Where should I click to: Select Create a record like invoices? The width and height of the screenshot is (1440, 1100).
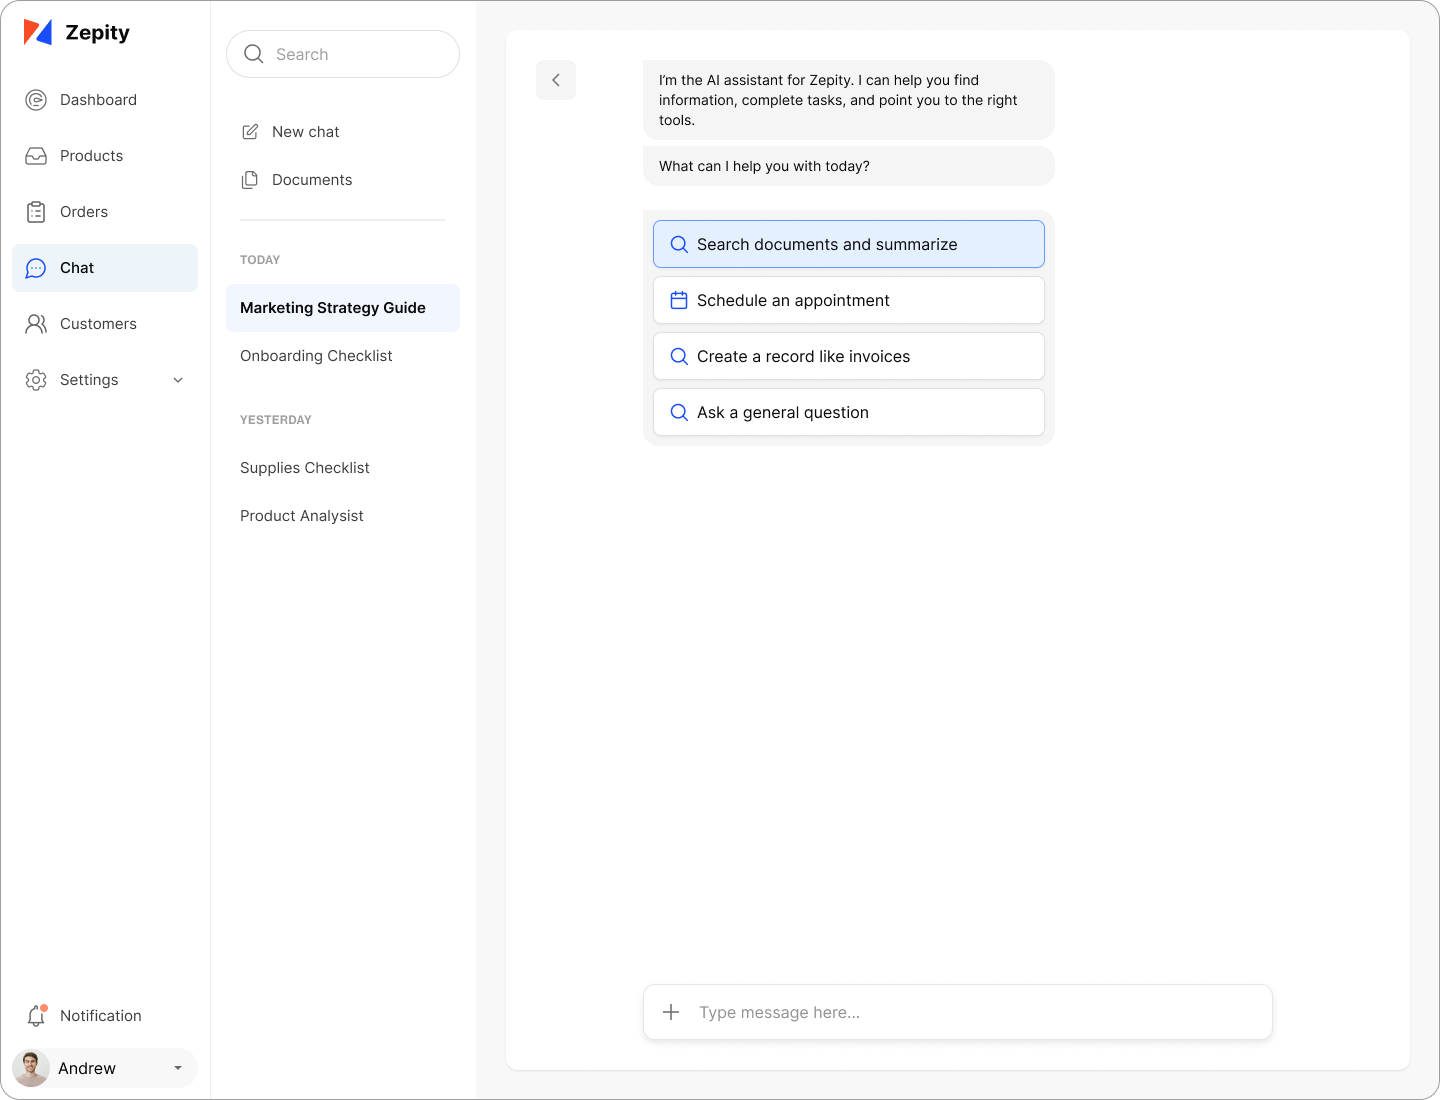click(x=848, y=356)
